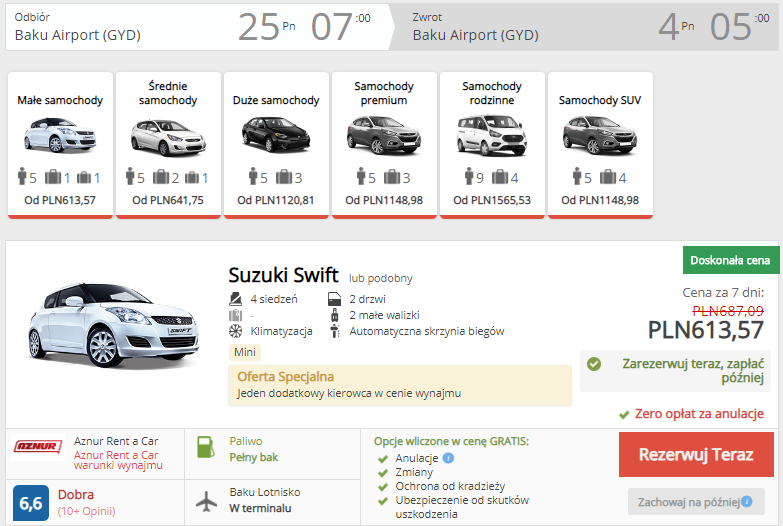Select the Średnie samochody category

[x=168, y=144]
